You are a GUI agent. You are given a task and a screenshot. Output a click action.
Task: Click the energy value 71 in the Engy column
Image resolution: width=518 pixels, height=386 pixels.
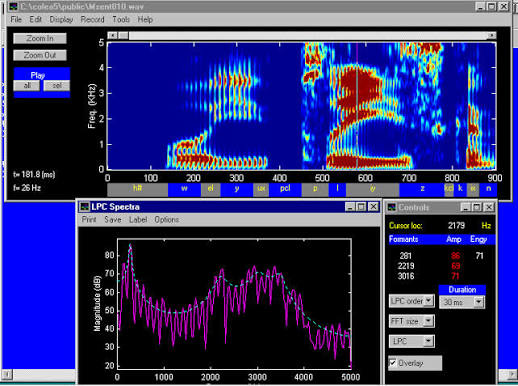[x=479, y=256]
